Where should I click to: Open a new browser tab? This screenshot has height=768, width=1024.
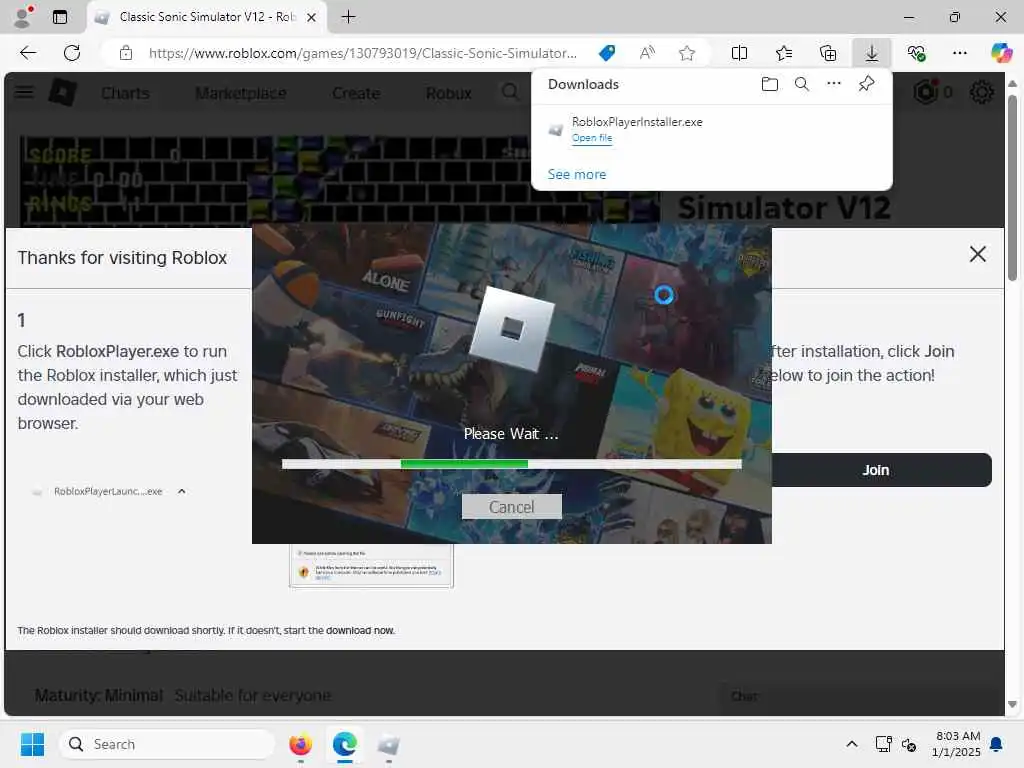(x=349, y=17)
